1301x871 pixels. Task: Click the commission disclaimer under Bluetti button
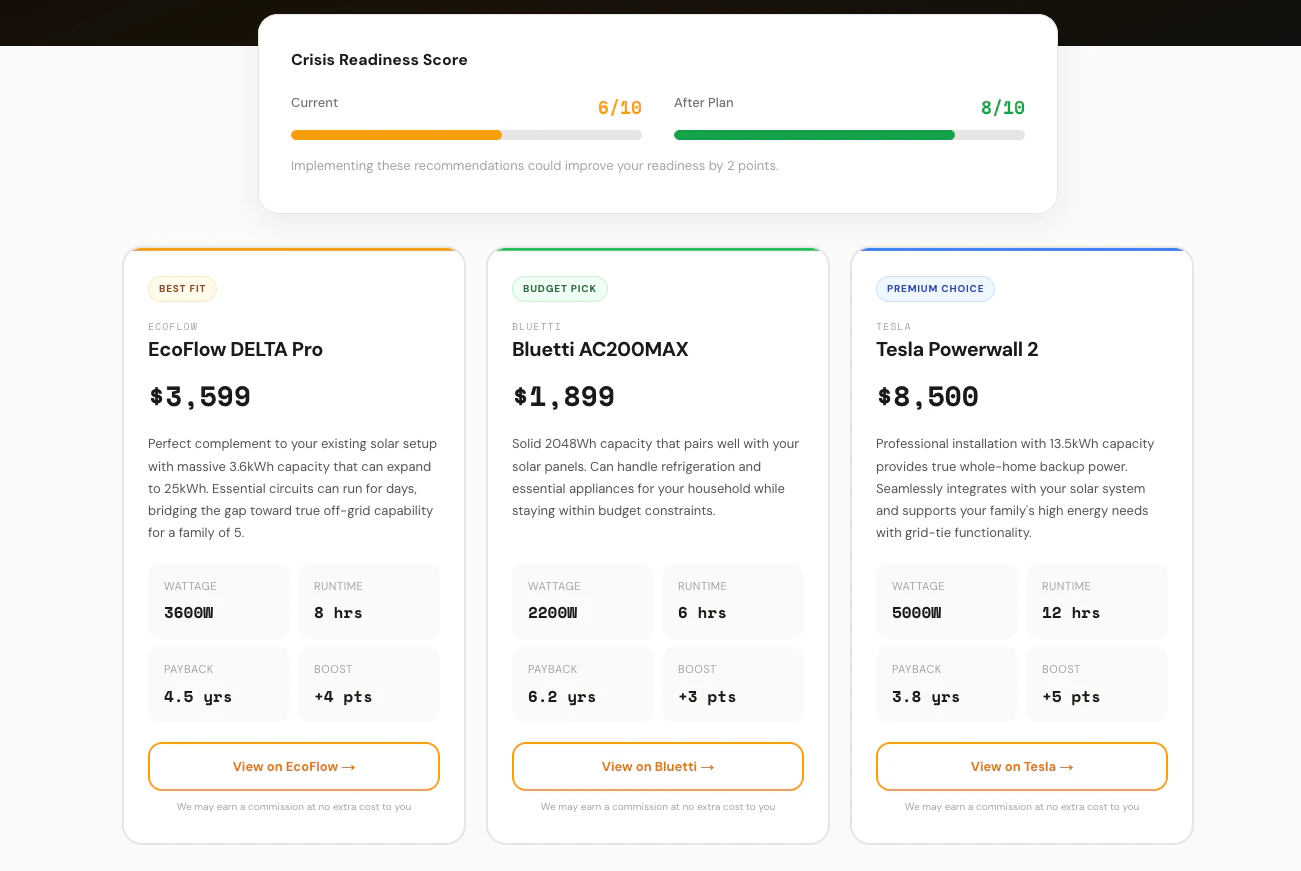coord(658,807)
